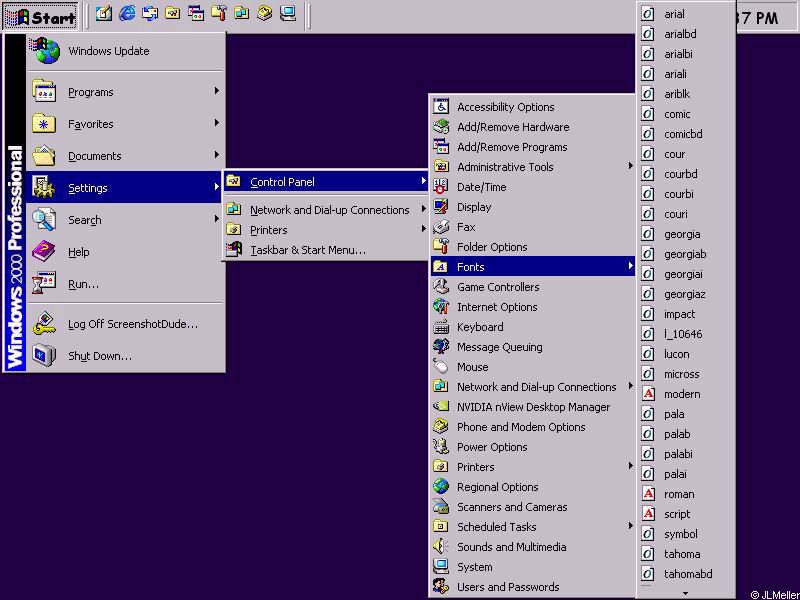This screenshot has height=600, width=800.
Task: Expand Printers arrow in Control Panel menu
Action: pyautogui.click(x=631, y=466)
